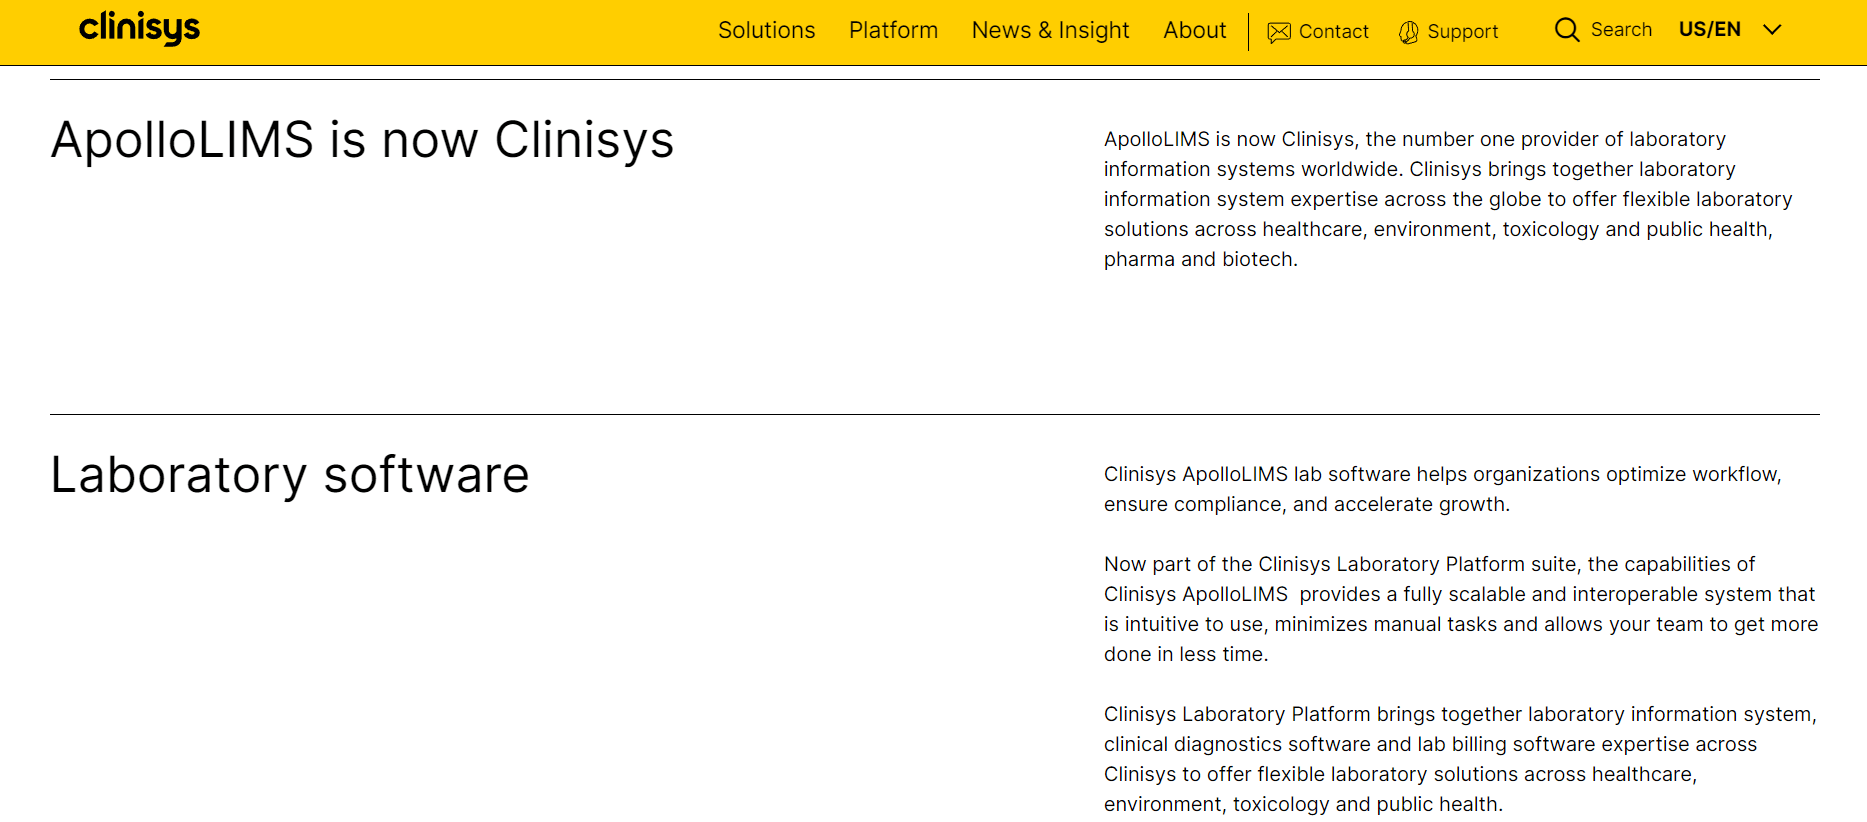The image size is (1867, 822).
Task: Open the News & Insight menu
Action: 1050,31
